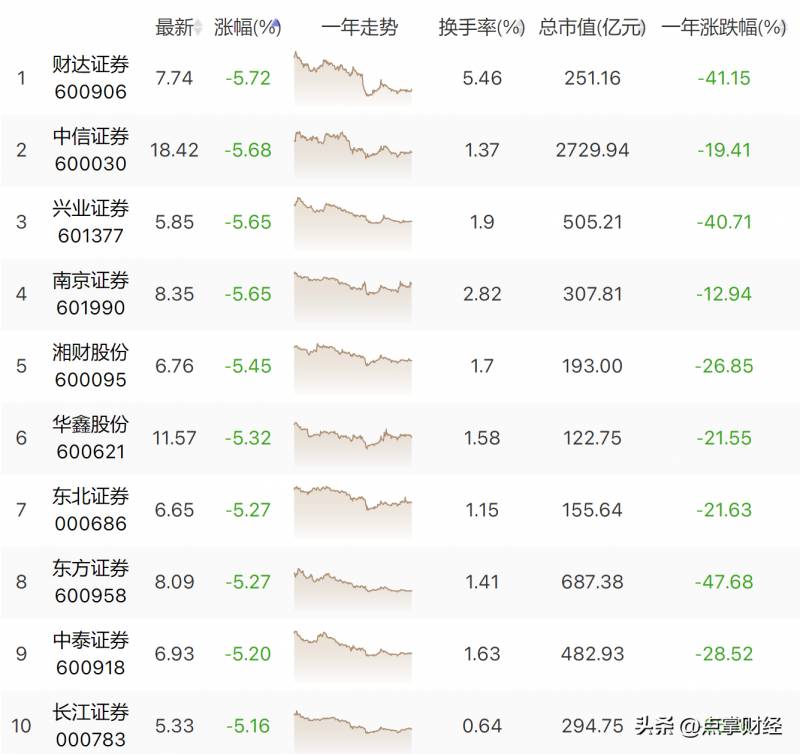Open stock 兴业证券 601377
Screen dimensions: 800x754
tap(90, 222)
